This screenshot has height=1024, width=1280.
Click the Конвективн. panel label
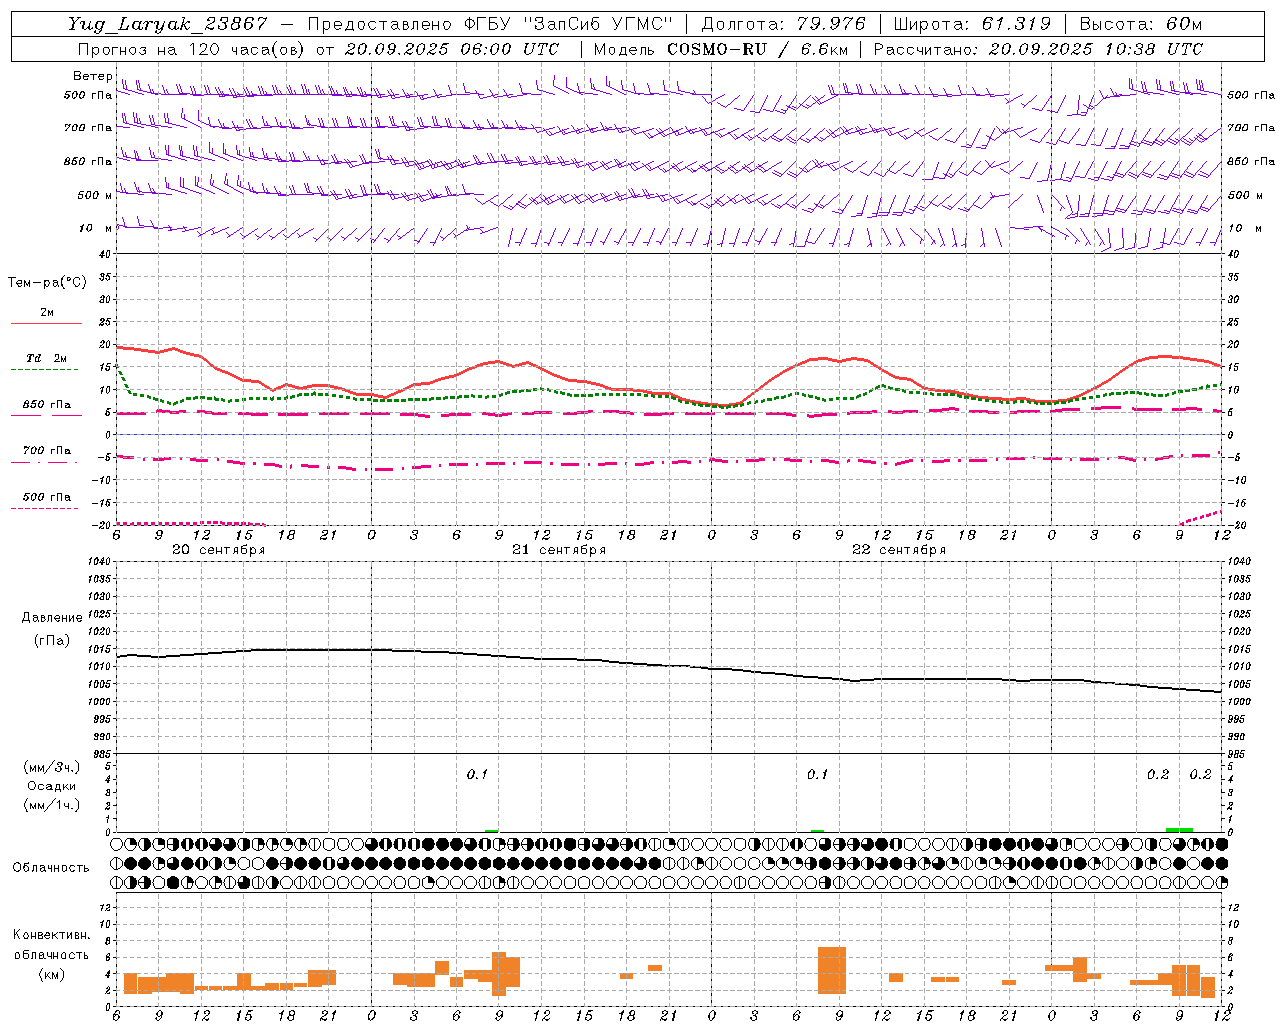coord(52,935)
